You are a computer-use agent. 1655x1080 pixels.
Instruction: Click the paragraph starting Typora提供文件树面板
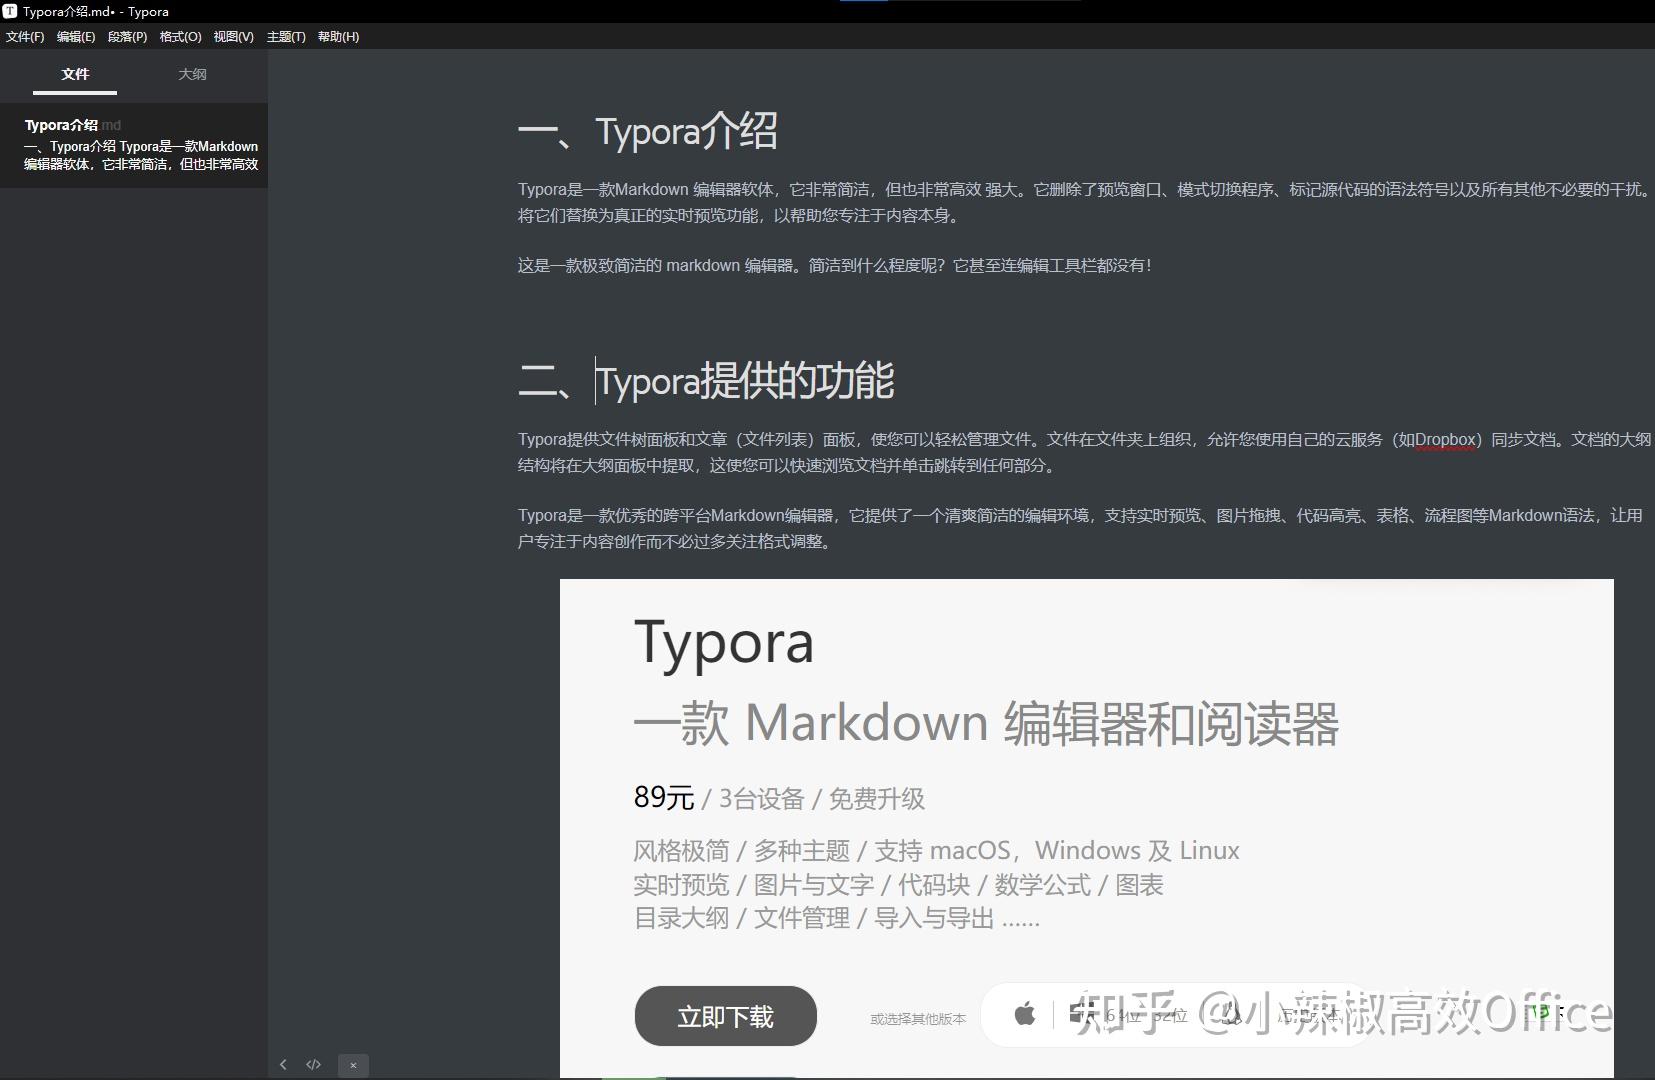1084,453
